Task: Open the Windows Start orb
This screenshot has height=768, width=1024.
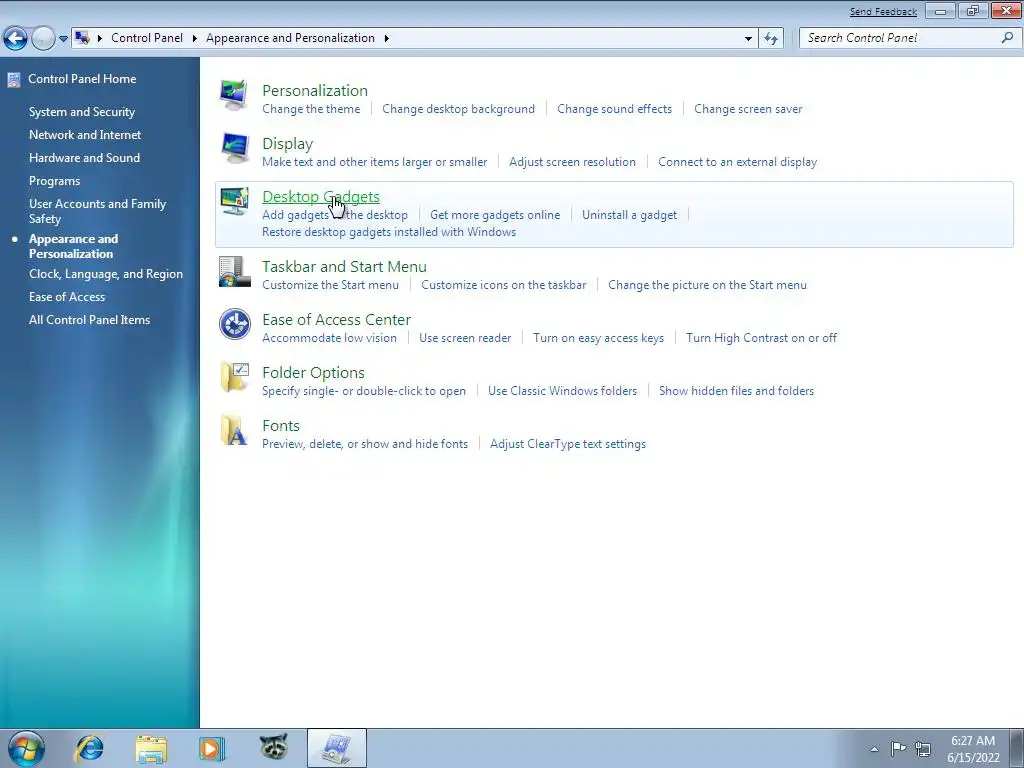Action: tap(26, 748)
